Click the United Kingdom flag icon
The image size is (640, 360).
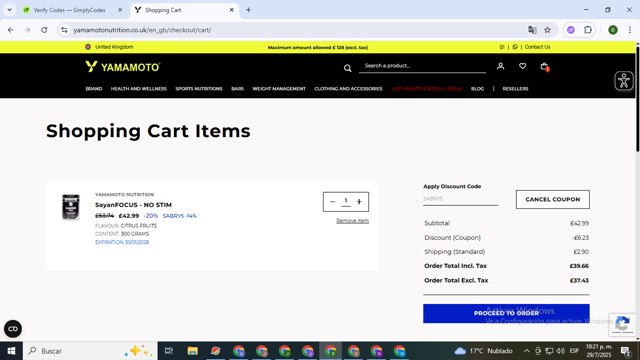pyautogui.click(x=88, y=47)
